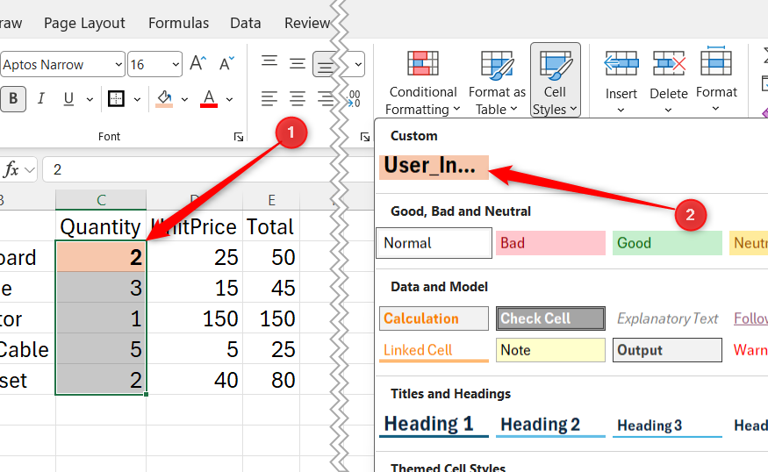The width and height of the screenshot is (768, 472).
Task: Switch to the Page Layout tab
Action: 84,23
